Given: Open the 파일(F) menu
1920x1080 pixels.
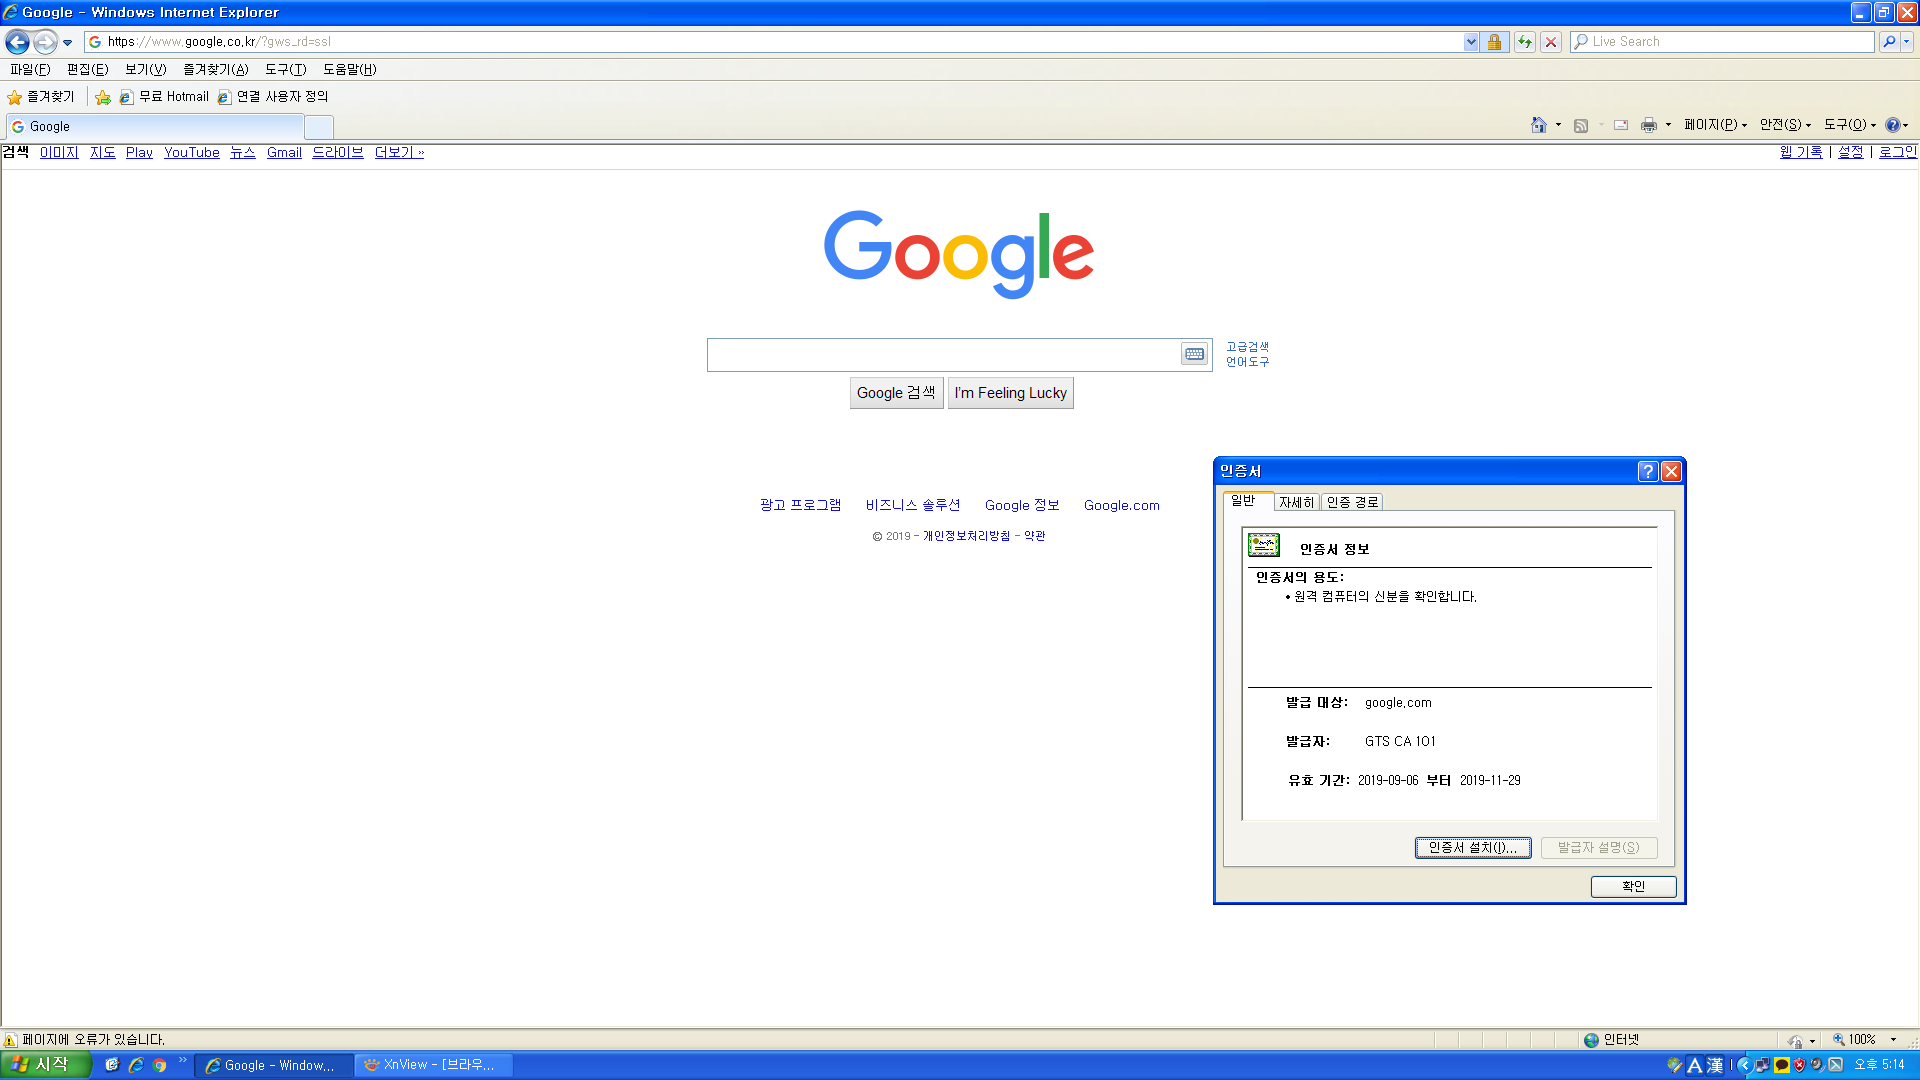Looking at the screenshot, I should pos(30,69).
